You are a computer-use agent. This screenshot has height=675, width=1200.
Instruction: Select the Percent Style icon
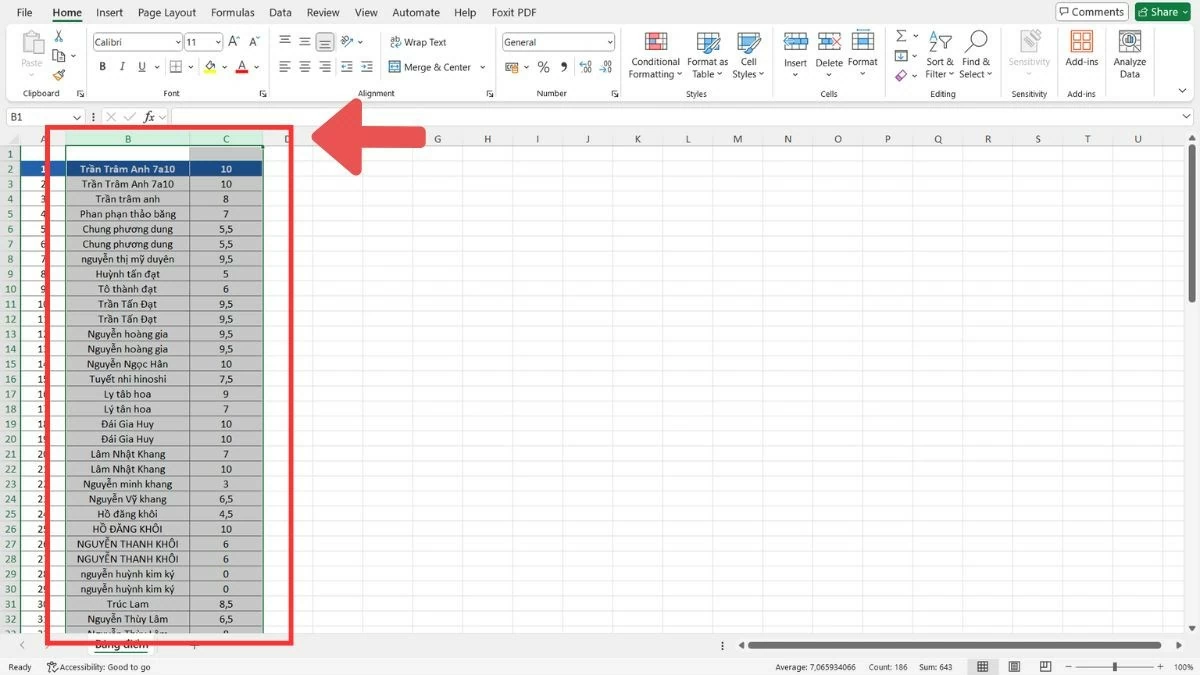(545, 67)
